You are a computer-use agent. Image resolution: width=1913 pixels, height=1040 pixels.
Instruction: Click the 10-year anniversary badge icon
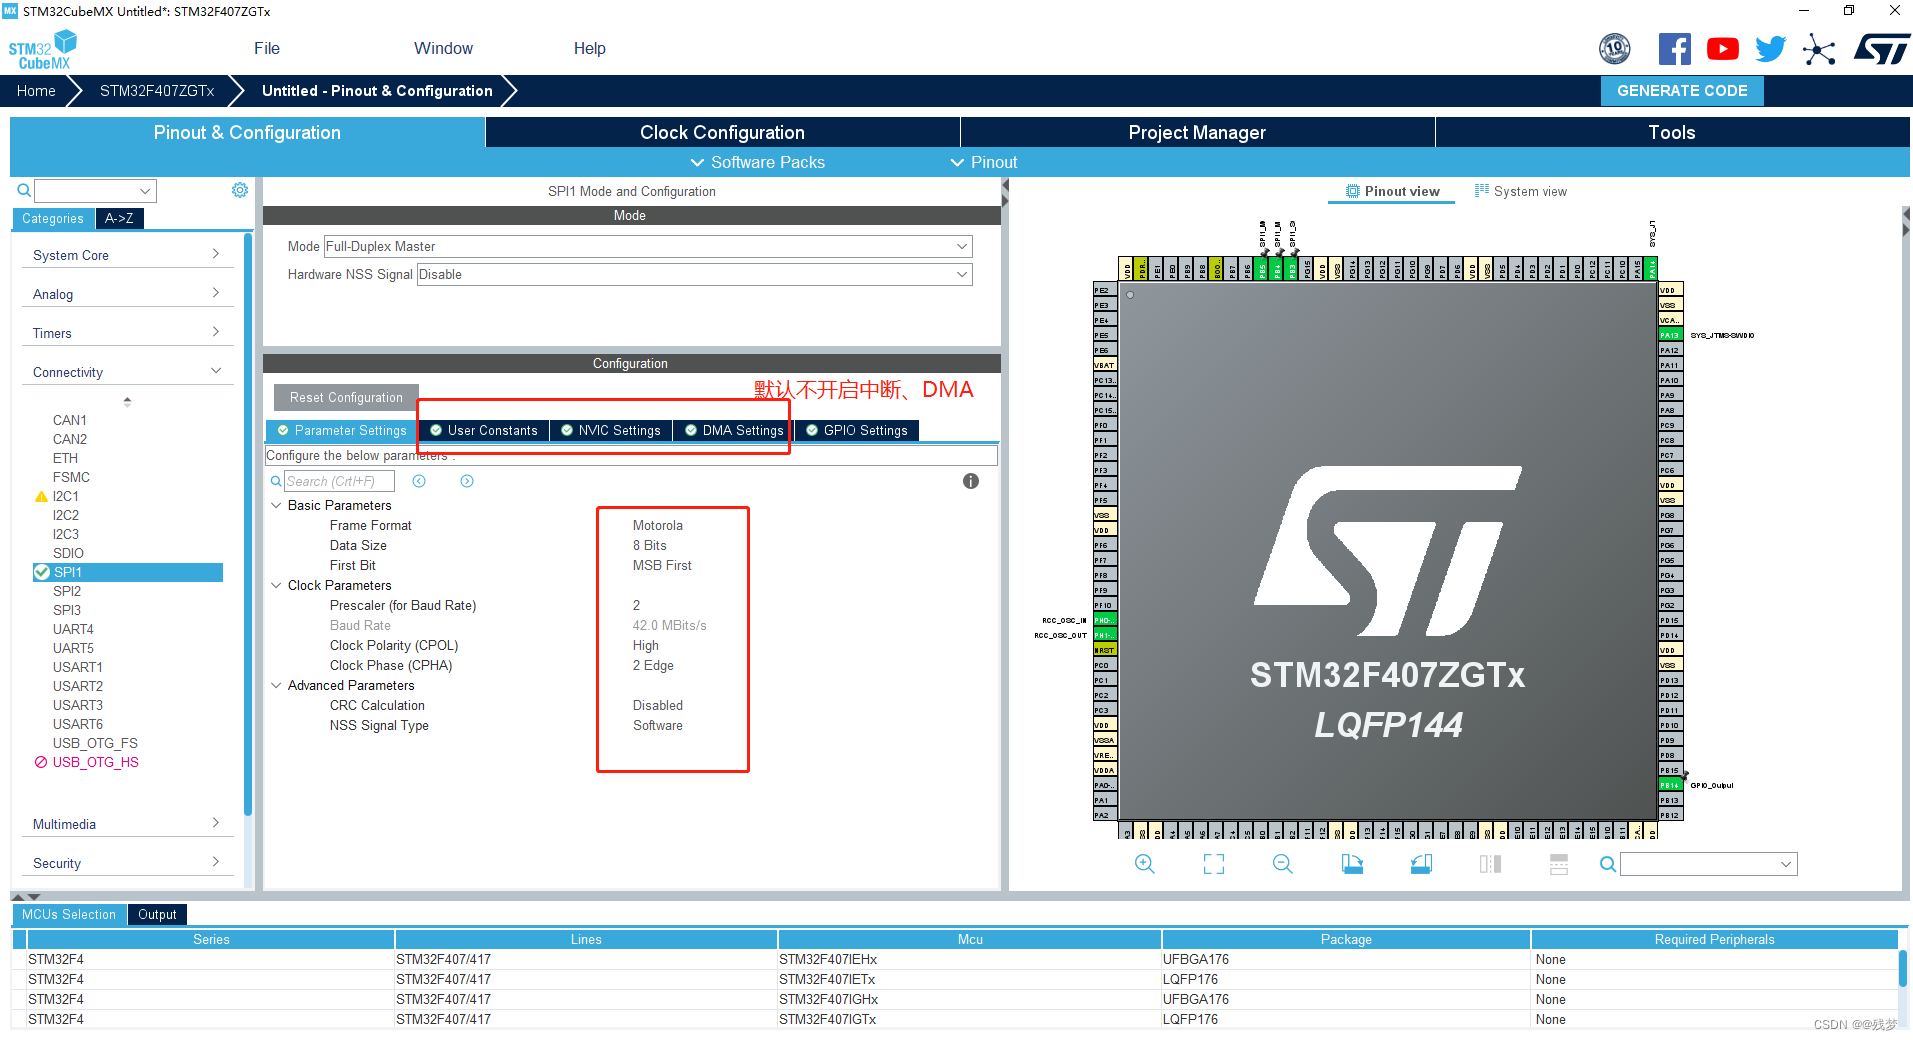coord(1615,49)
